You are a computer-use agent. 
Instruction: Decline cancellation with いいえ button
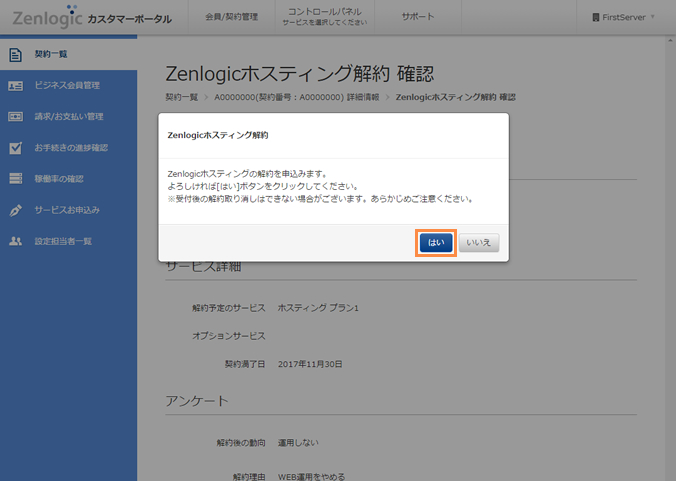click(479, 242)
